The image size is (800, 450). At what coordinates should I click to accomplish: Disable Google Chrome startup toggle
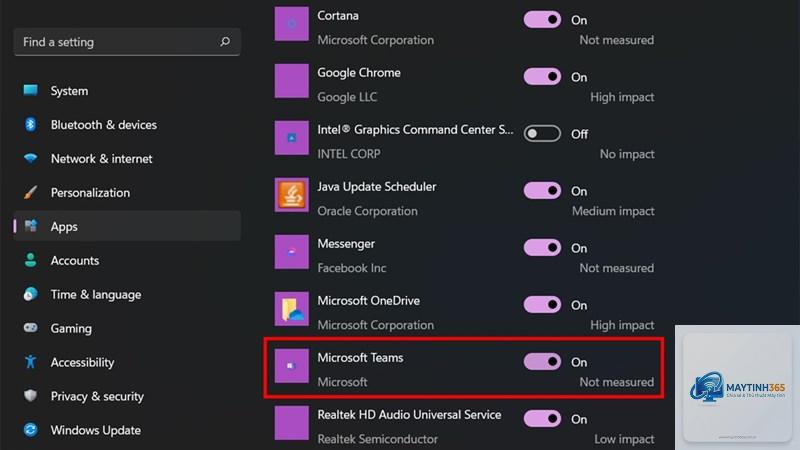point(542,77)
